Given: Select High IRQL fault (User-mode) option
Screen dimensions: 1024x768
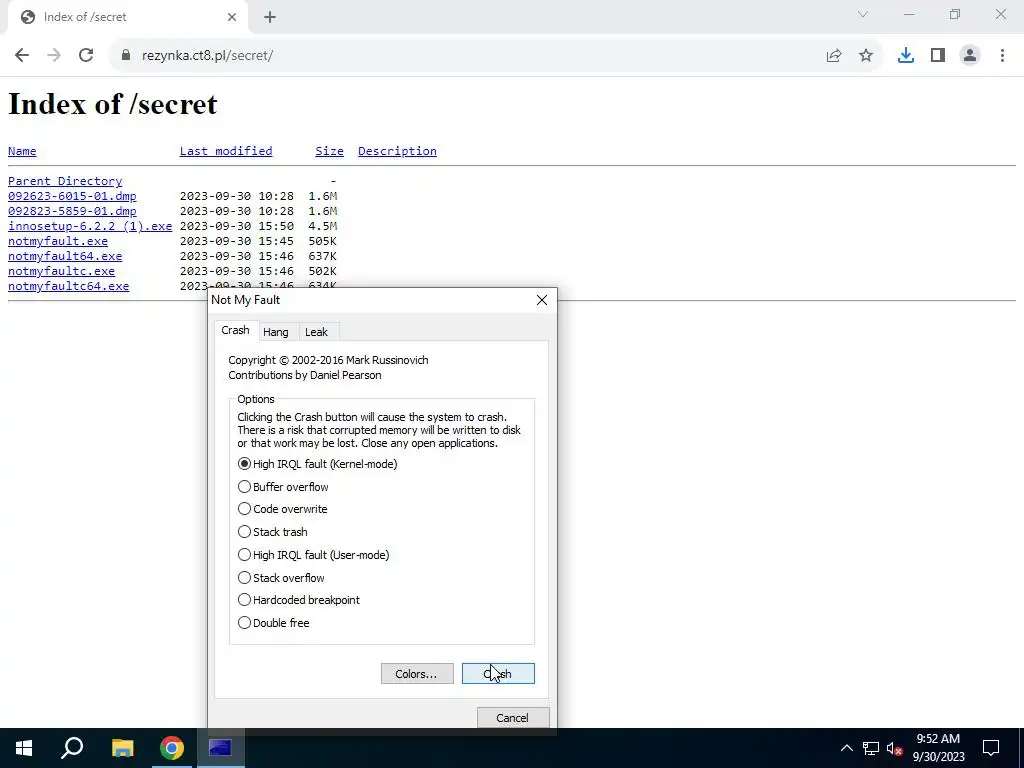Looking at the screenshot, I should point(314,554).
